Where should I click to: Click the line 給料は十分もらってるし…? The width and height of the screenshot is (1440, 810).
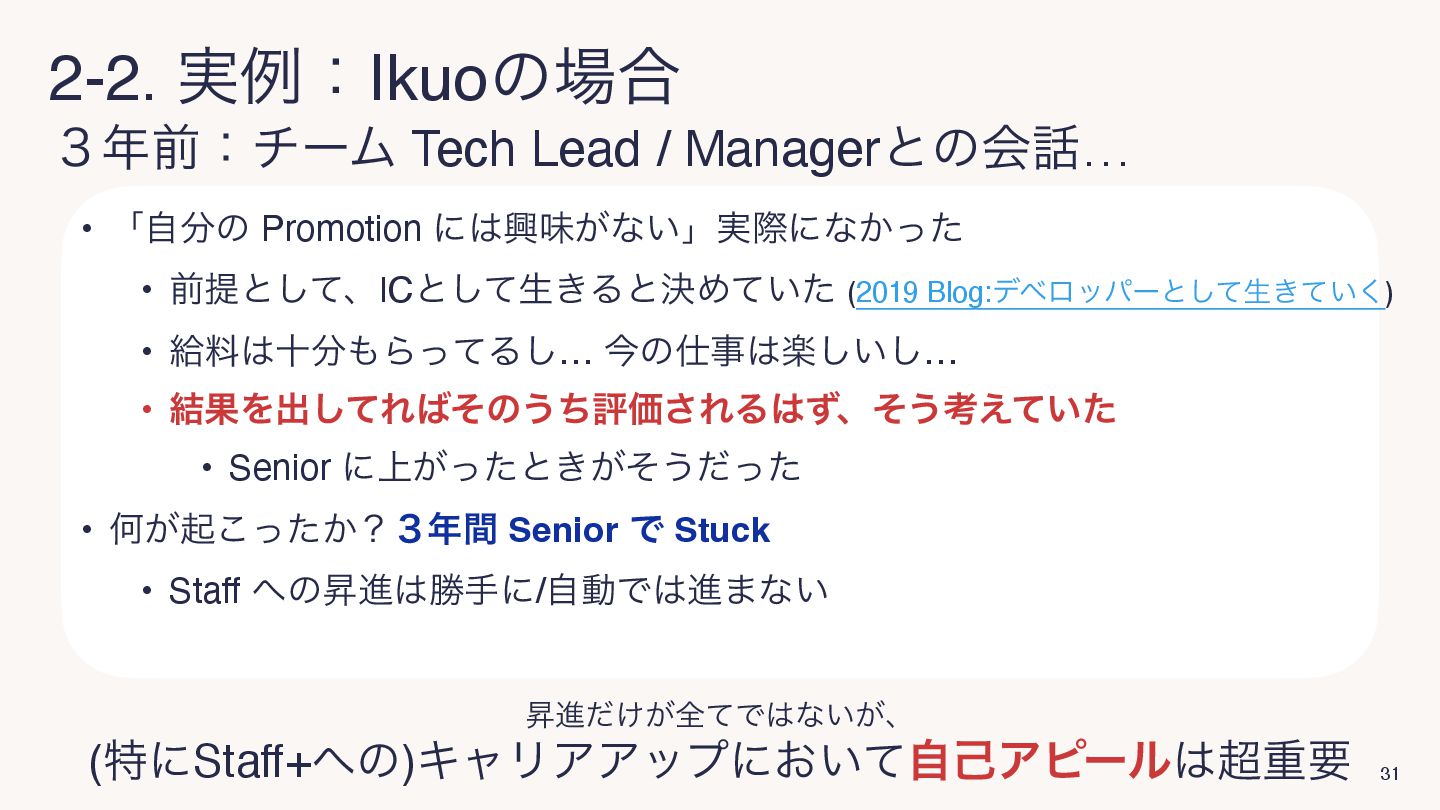click(564, 351)
